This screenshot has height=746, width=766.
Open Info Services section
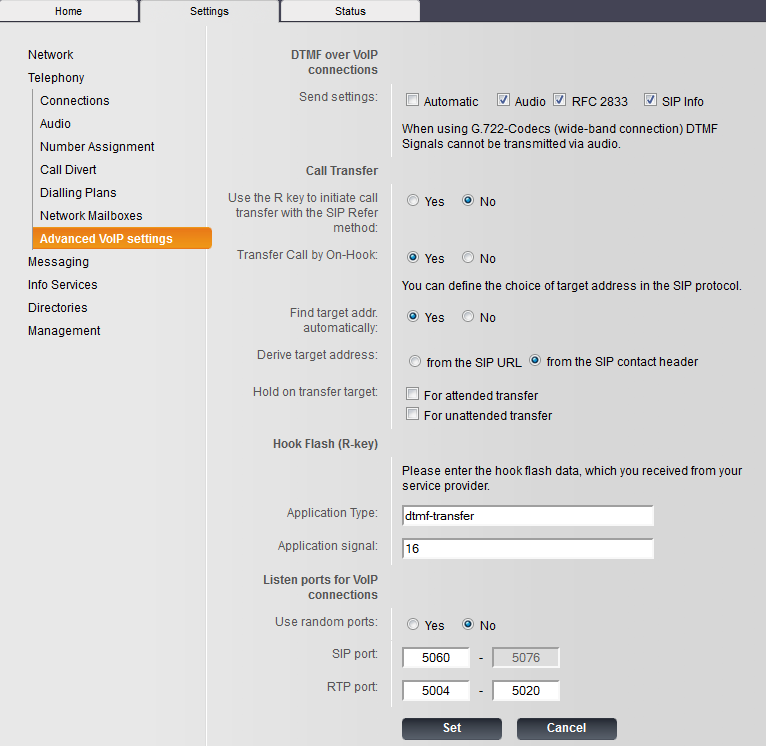click(63, 285)
